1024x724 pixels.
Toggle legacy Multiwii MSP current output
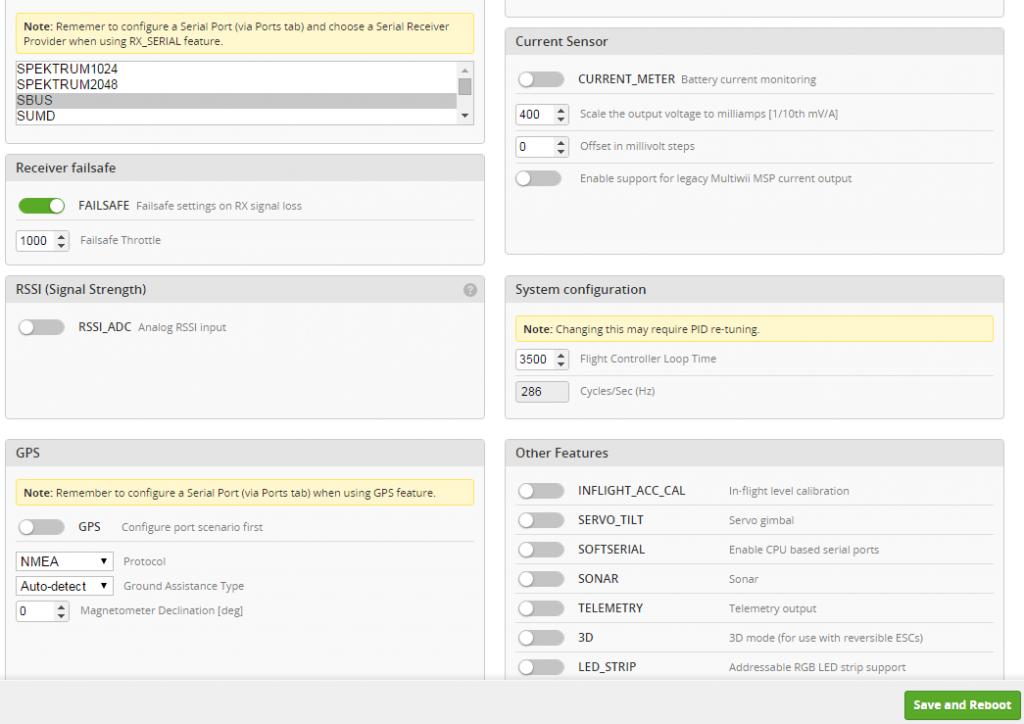tap(540, 179)
